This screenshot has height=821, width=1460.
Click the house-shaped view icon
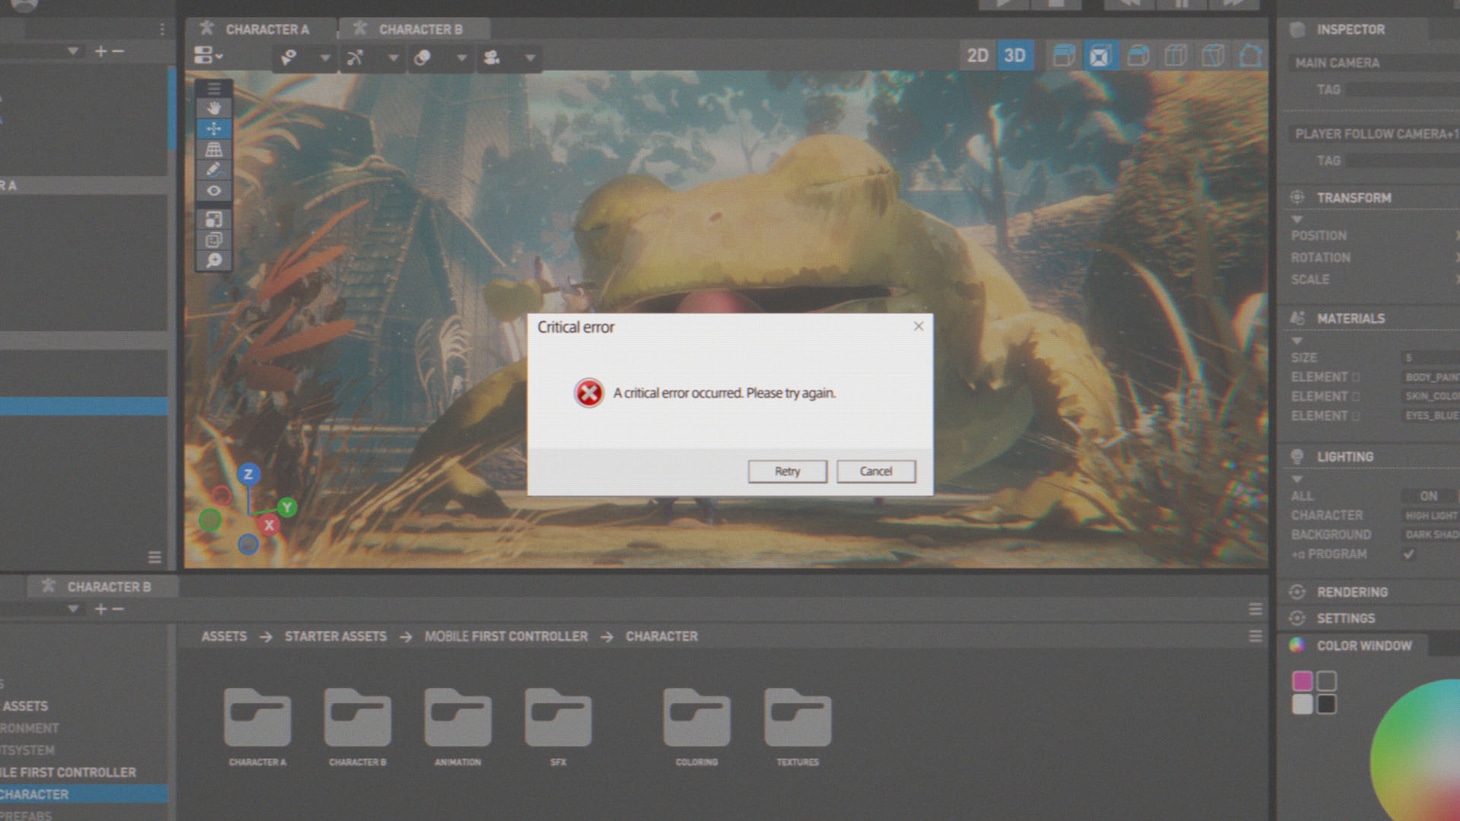pos(1250,55)
